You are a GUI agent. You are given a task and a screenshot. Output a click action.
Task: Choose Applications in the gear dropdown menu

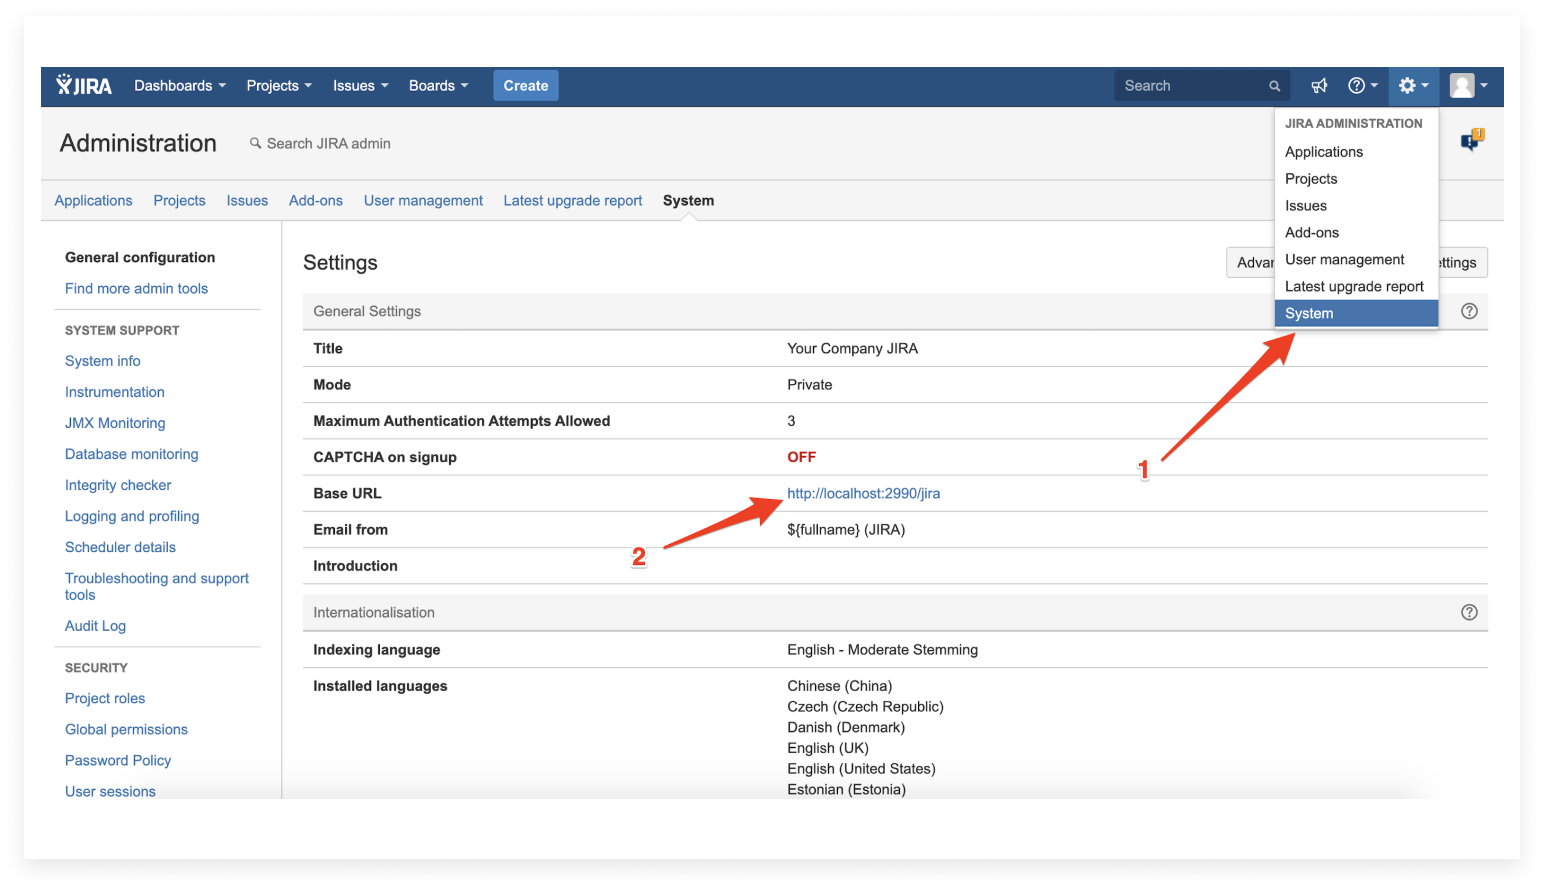tap(1356, 152)
